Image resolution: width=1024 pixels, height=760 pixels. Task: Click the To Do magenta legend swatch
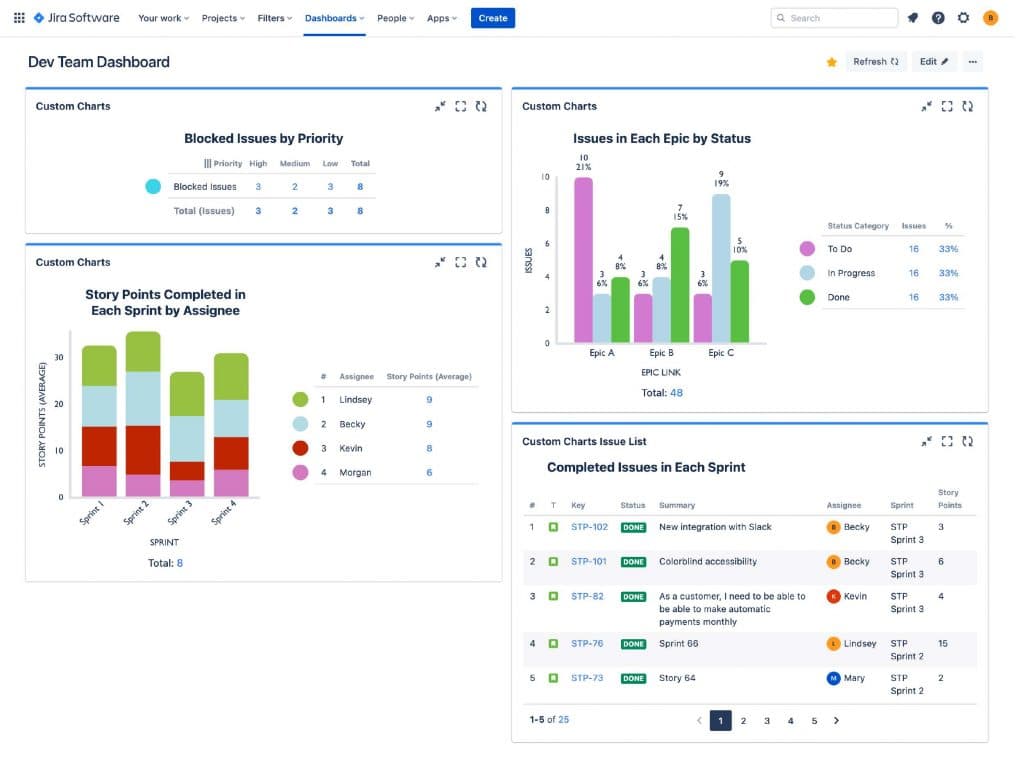807,249
